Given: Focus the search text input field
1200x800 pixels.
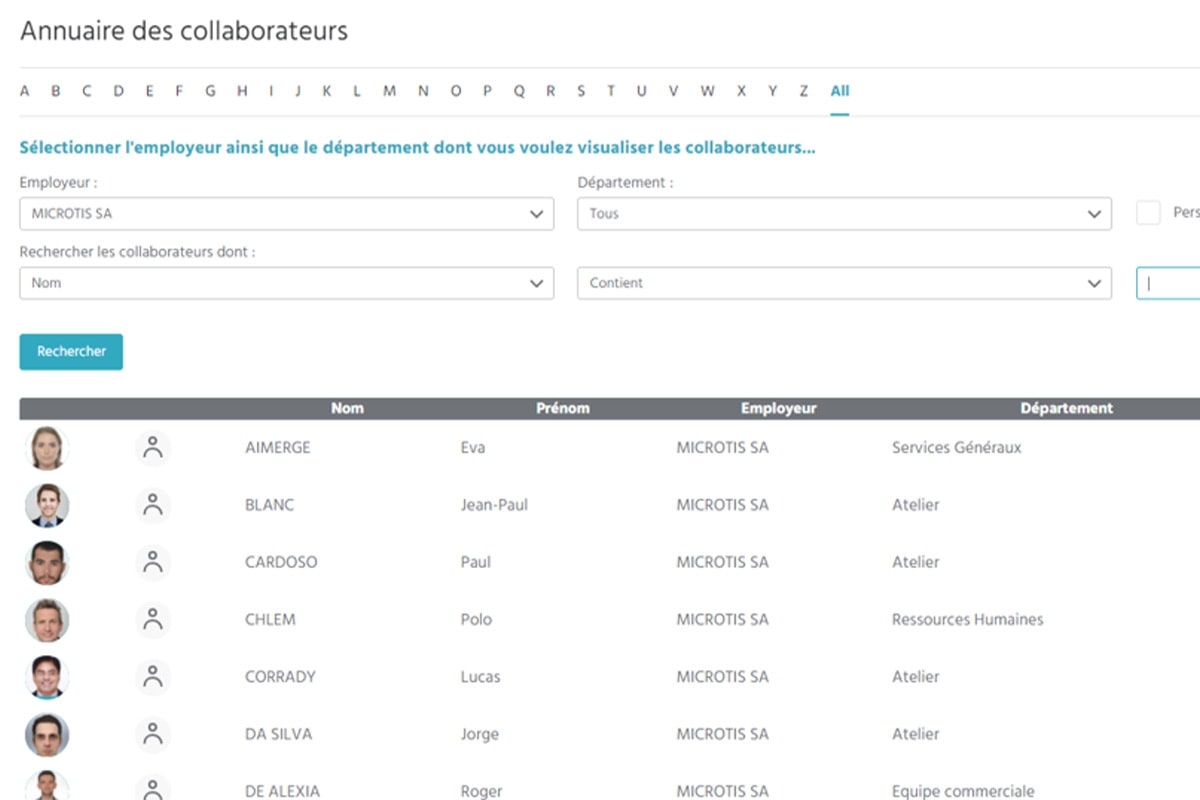Looking at the screenshot, I should pos(1170,283).
